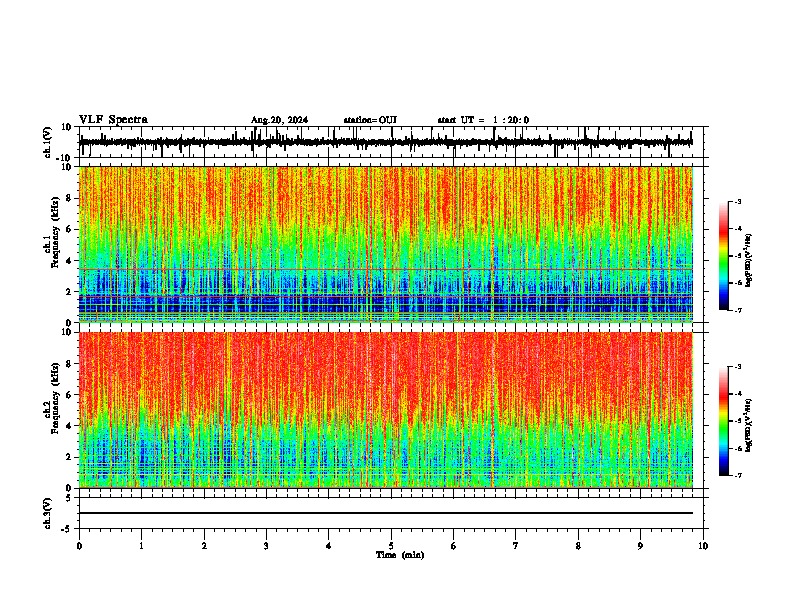The height and width of the screenshot is (612, 792).
Task: Click the "9" tick on the time axis
Action: pos(640,546)
